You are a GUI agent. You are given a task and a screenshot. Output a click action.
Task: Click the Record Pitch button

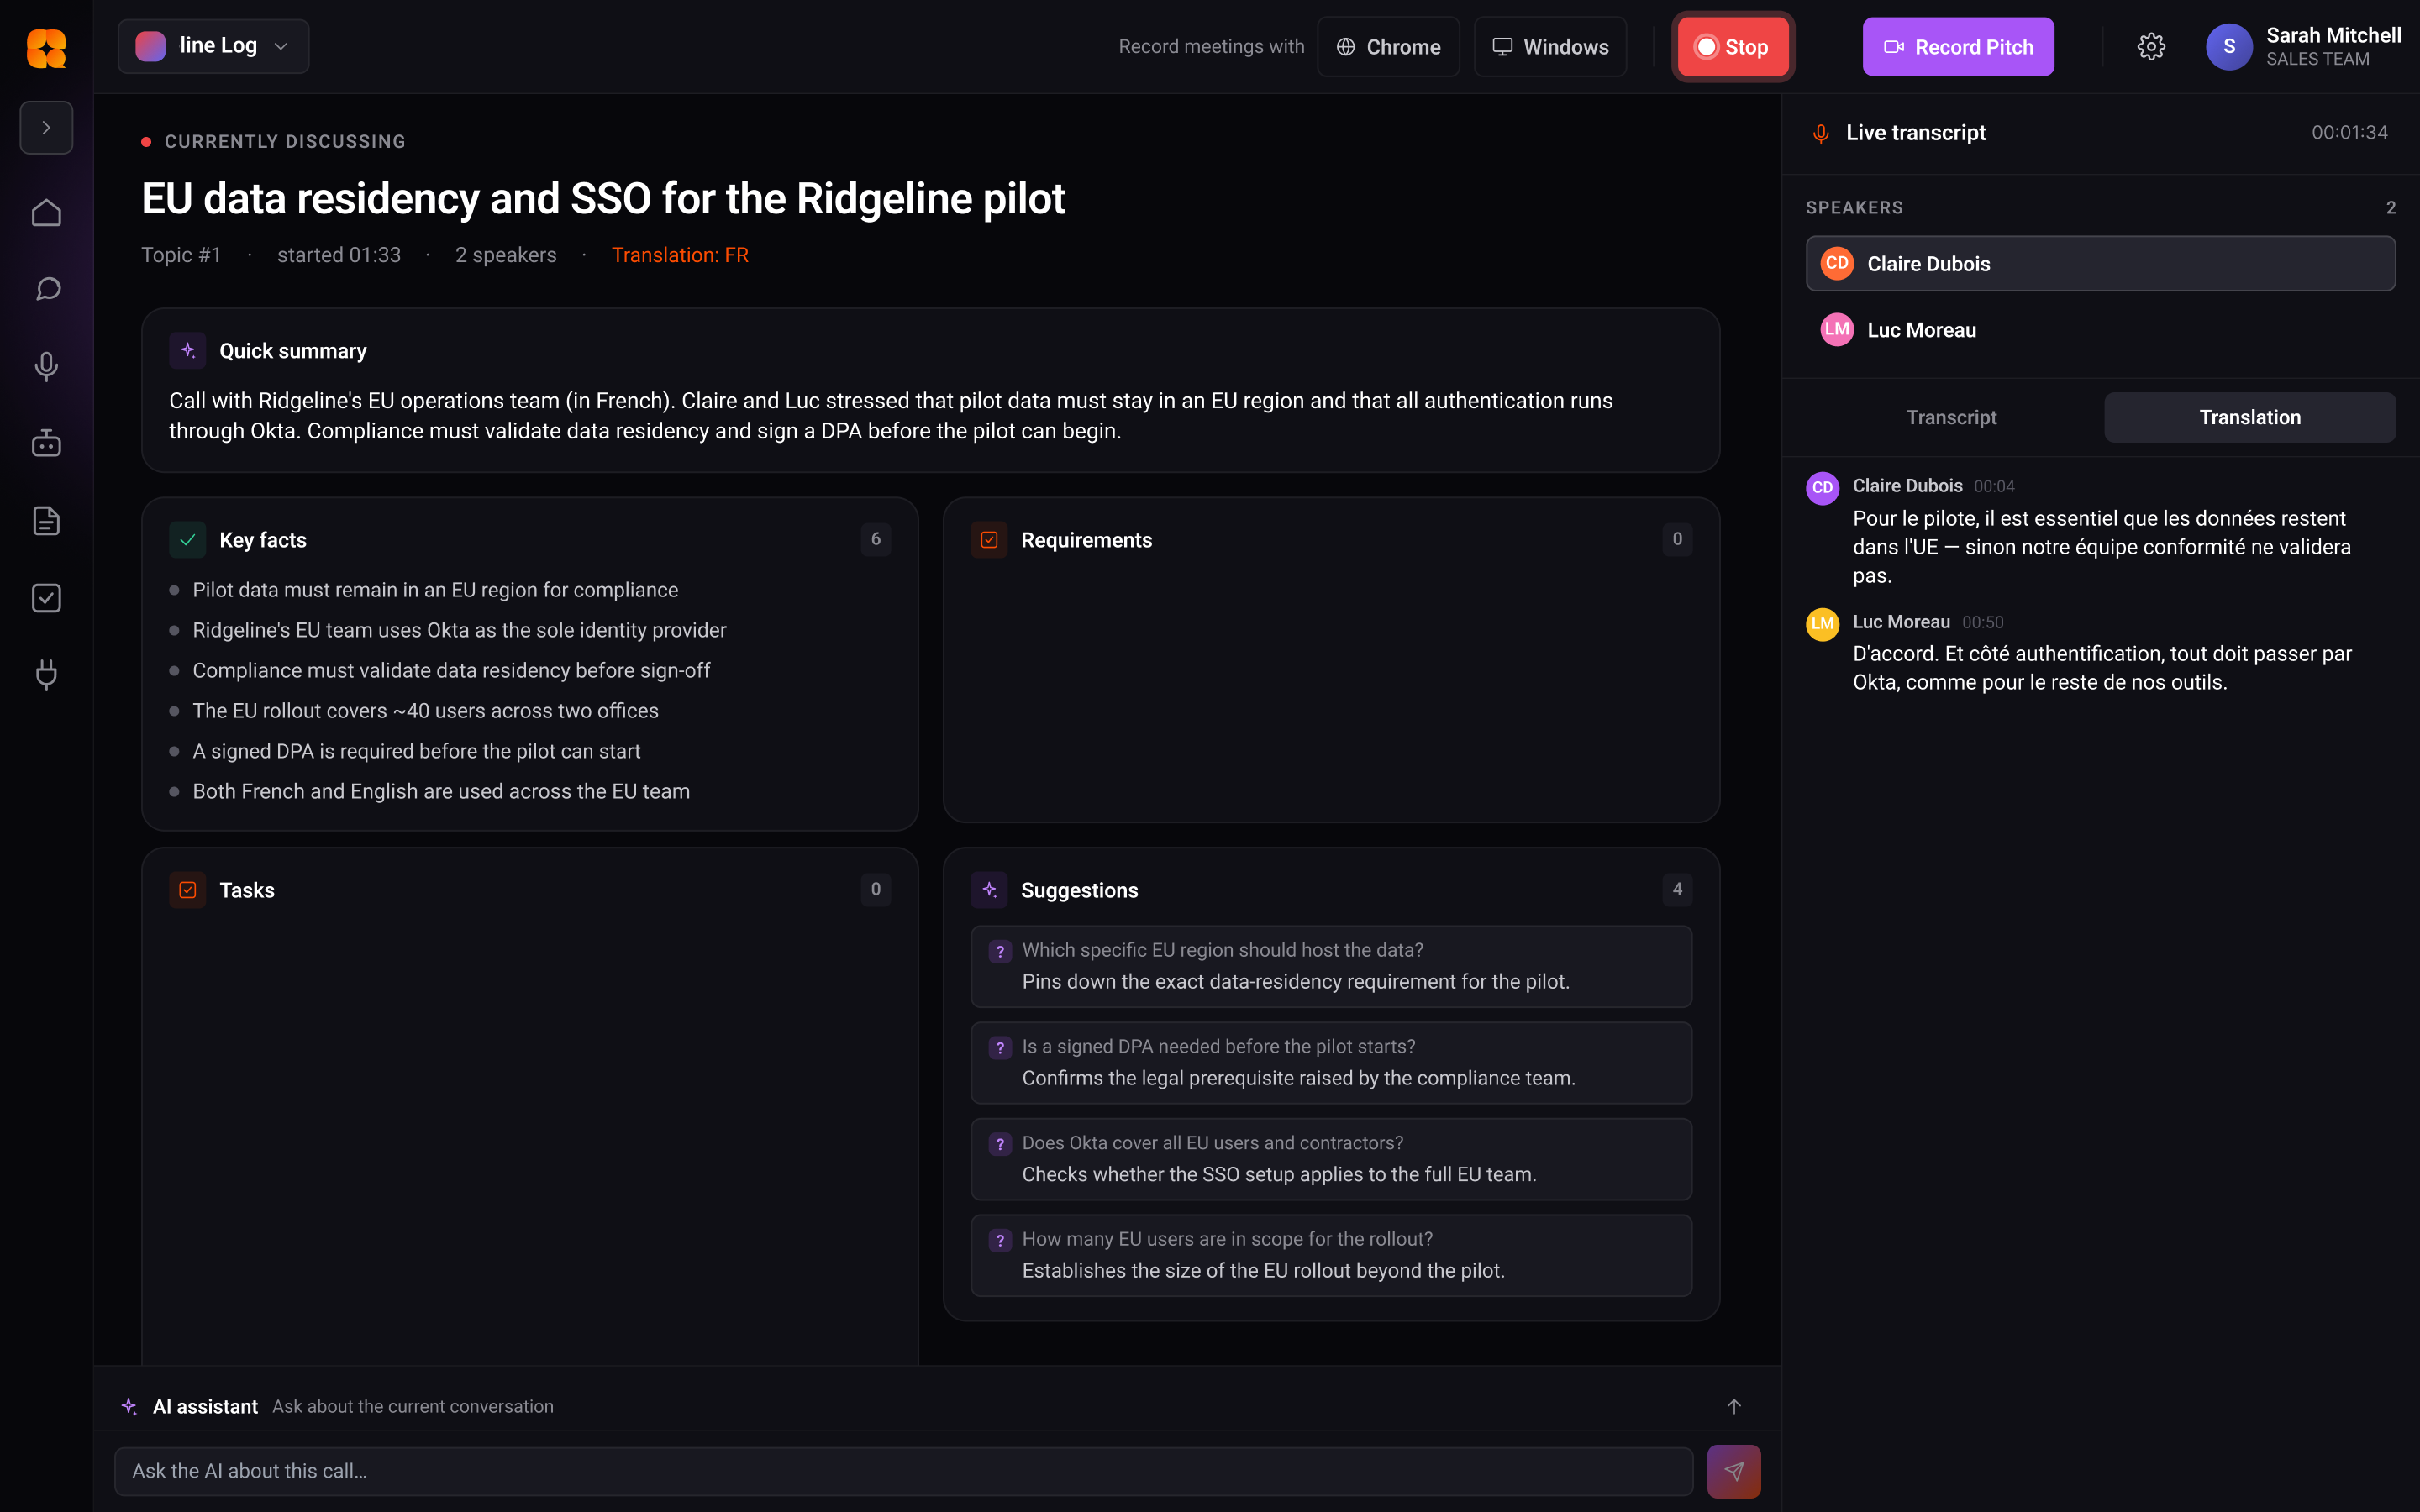tap(1957, 47)
